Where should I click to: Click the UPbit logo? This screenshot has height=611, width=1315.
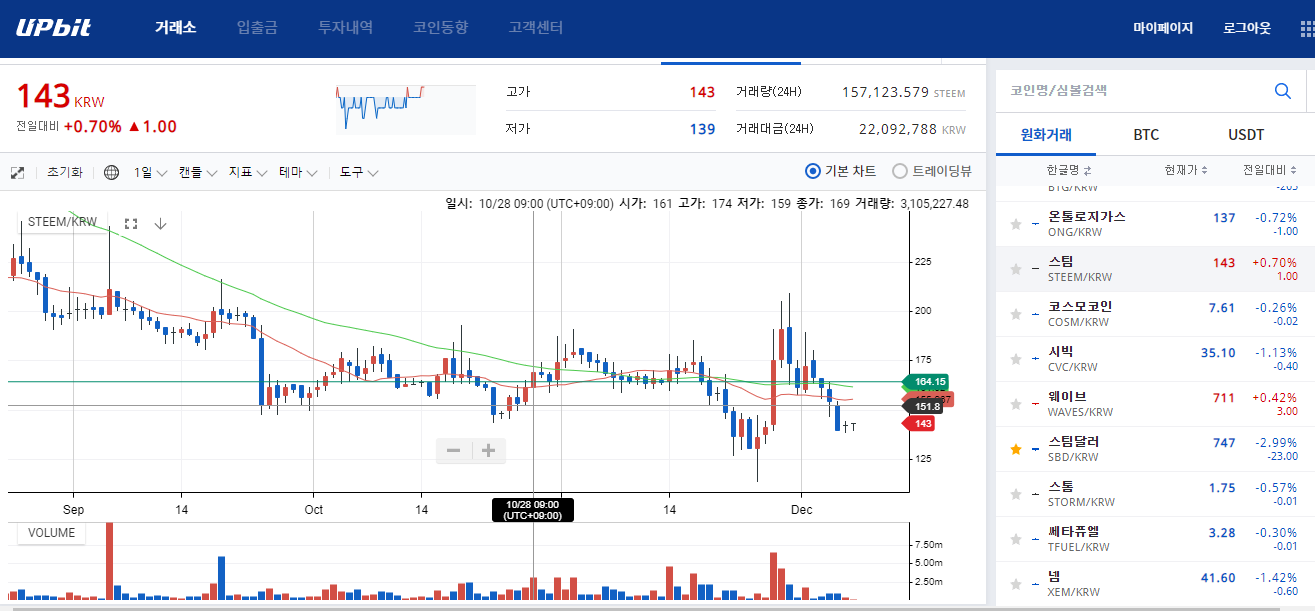point(53,28)
